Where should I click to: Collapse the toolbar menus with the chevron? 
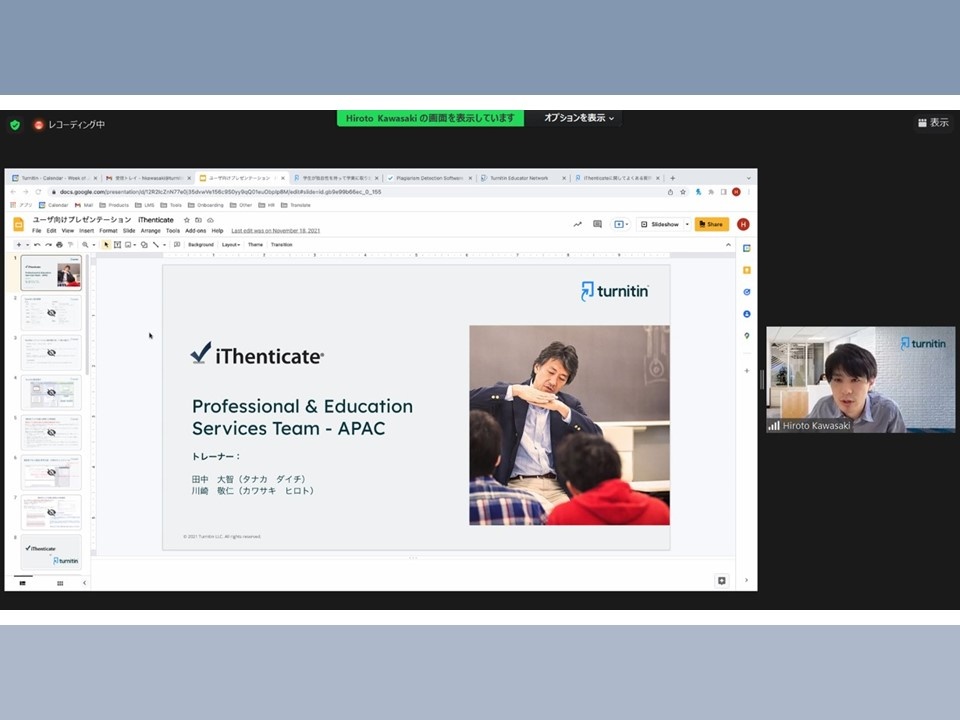click(x=729, y=245)
